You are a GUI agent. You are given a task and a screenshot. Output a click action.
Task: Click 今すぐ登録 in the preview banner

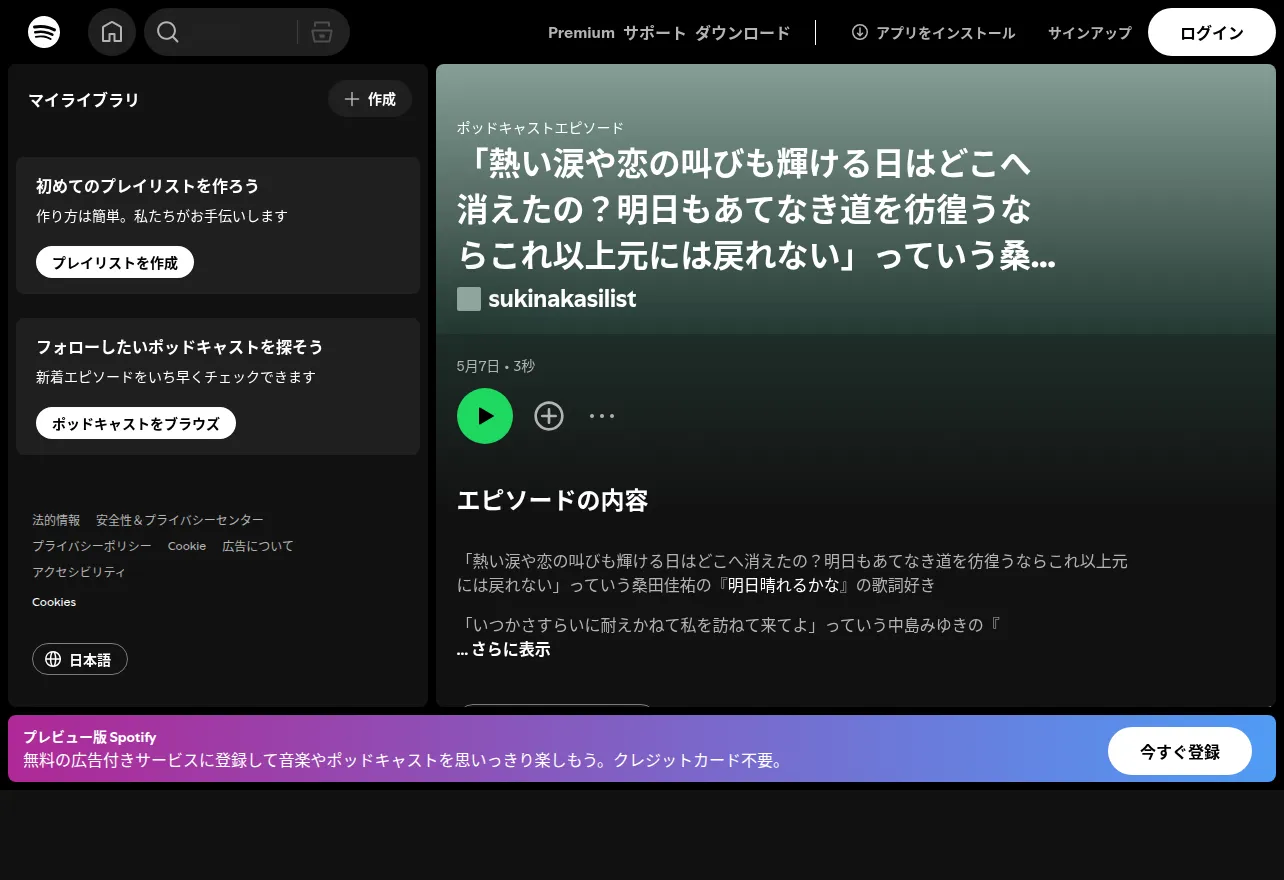pos(1180,751)
